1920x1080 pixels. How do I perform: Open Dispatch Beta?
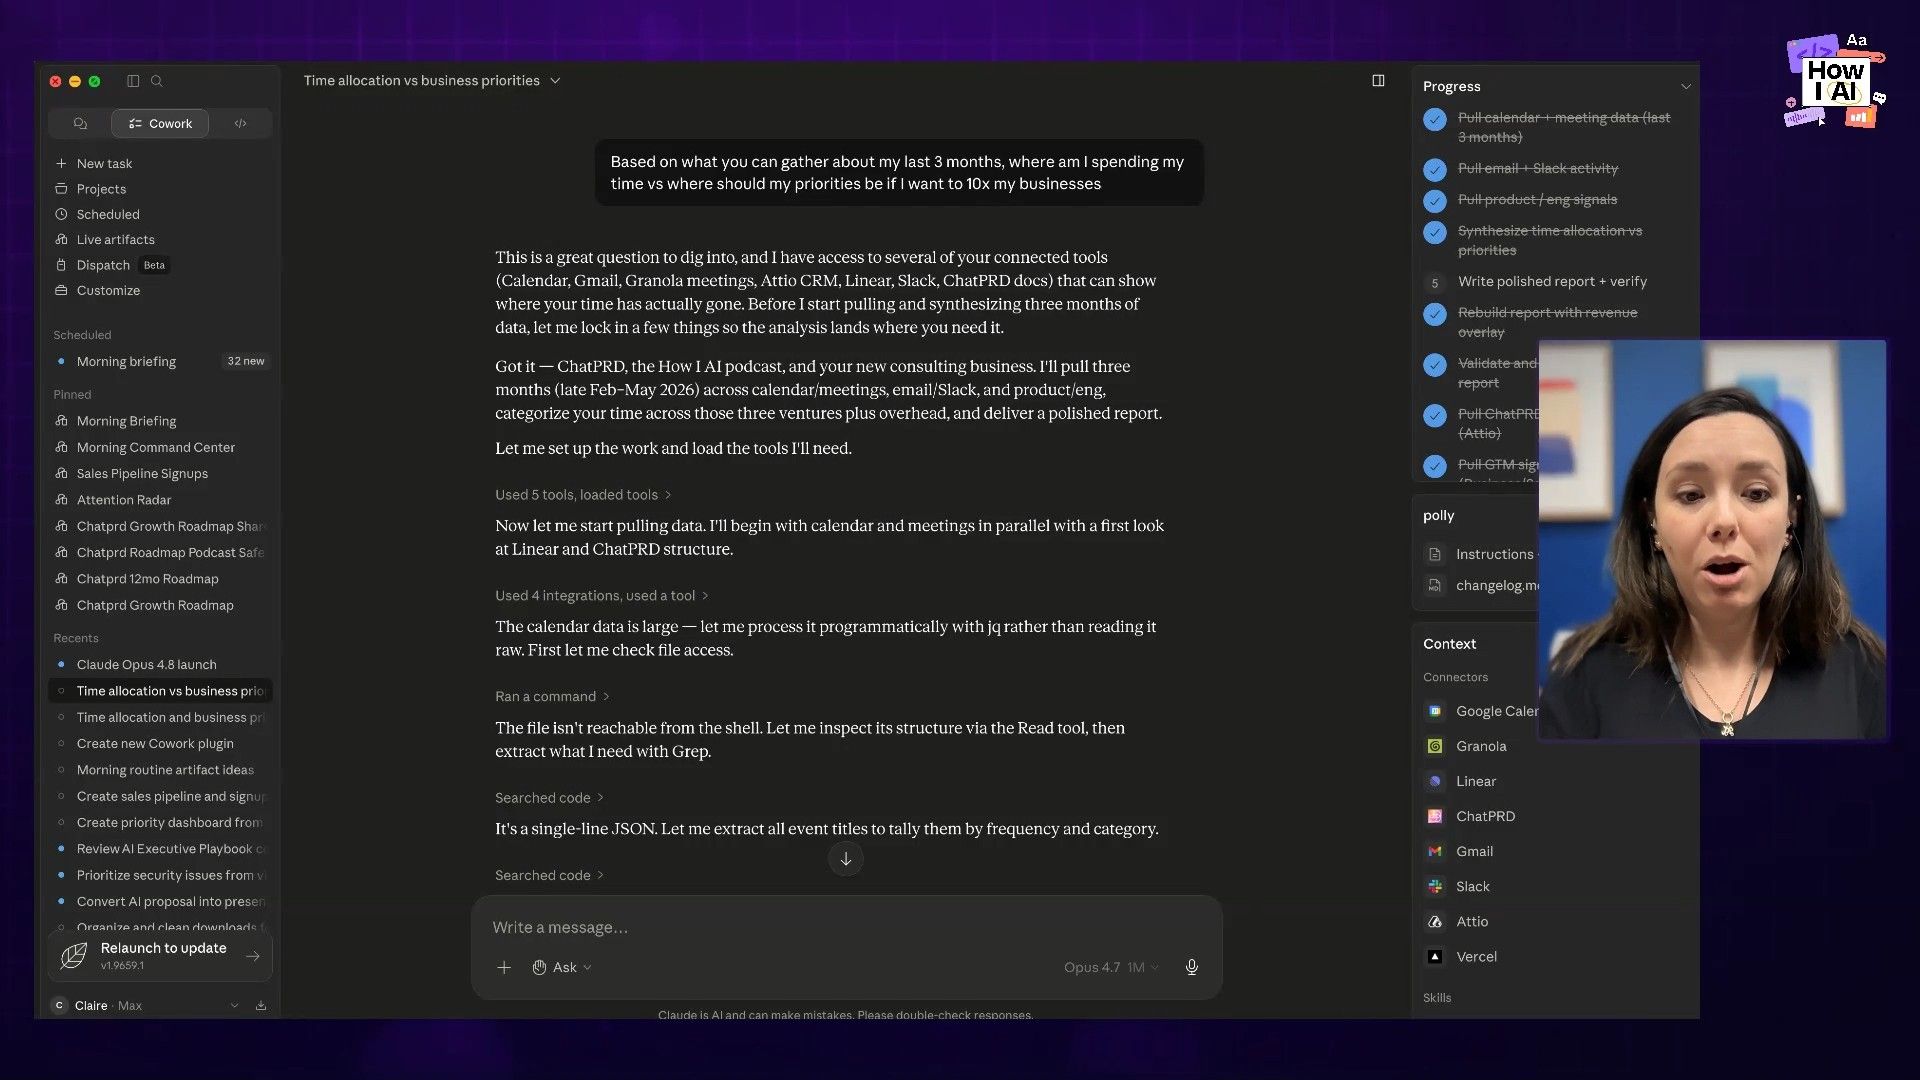coord(112,265)
